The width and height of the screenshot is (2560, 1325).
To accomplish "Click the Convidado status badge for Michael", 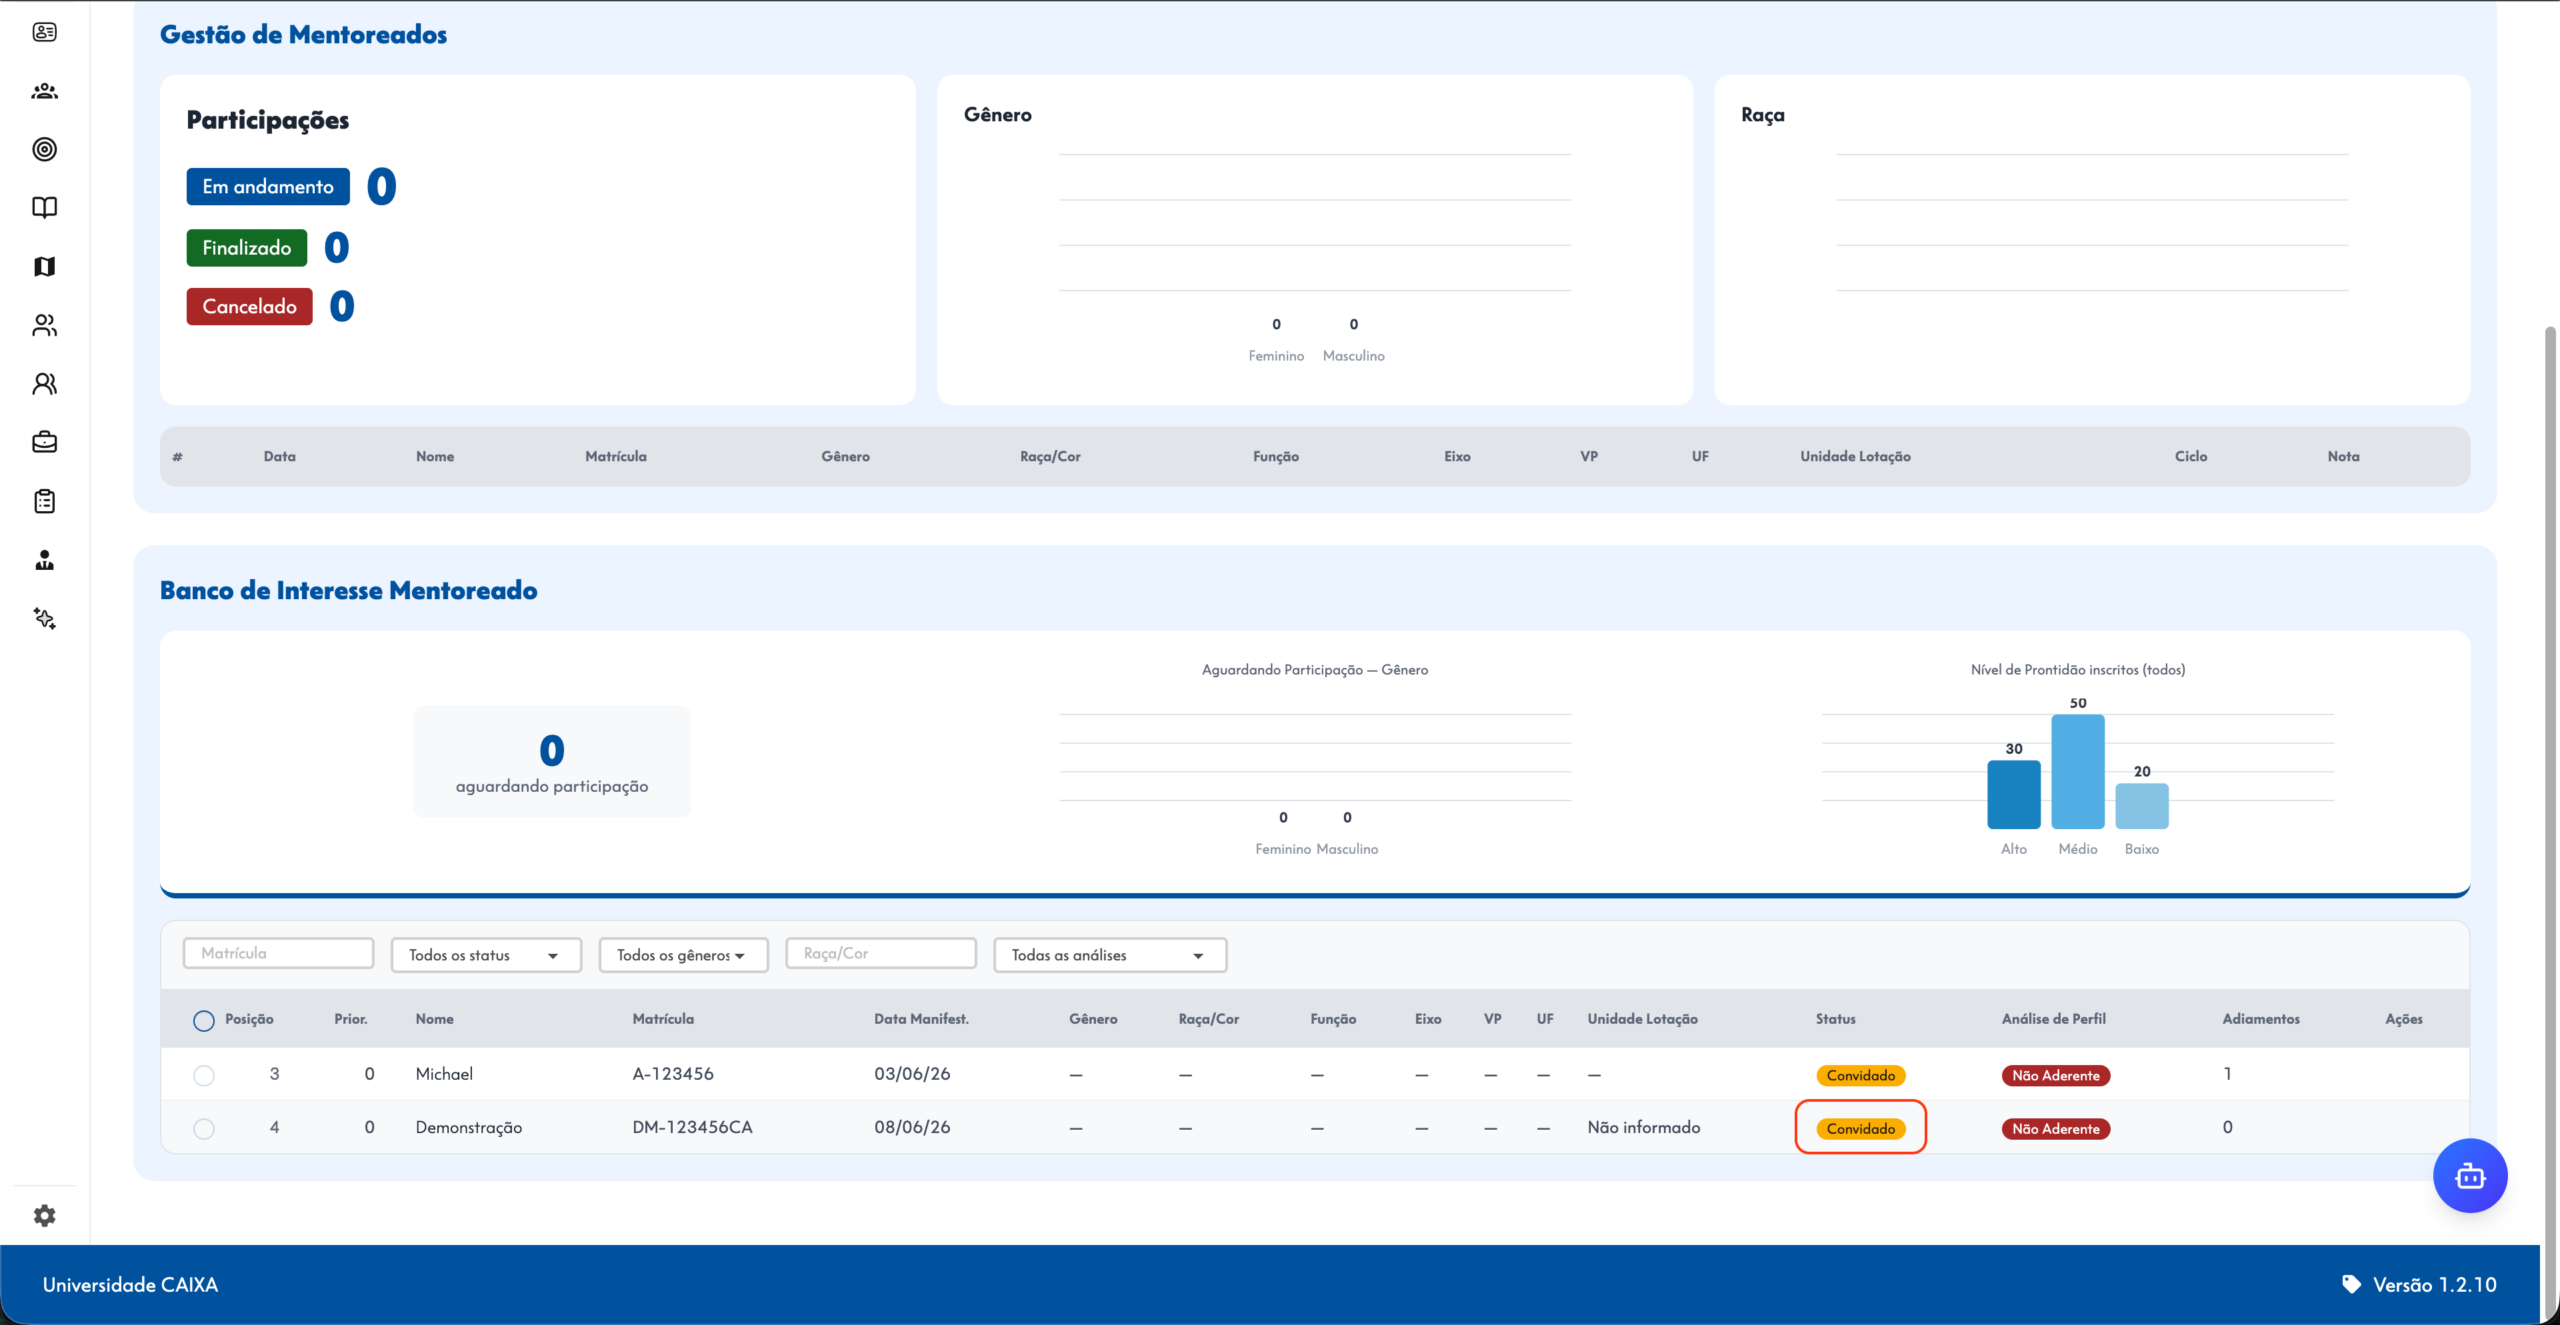I will pos(1861,1075).
